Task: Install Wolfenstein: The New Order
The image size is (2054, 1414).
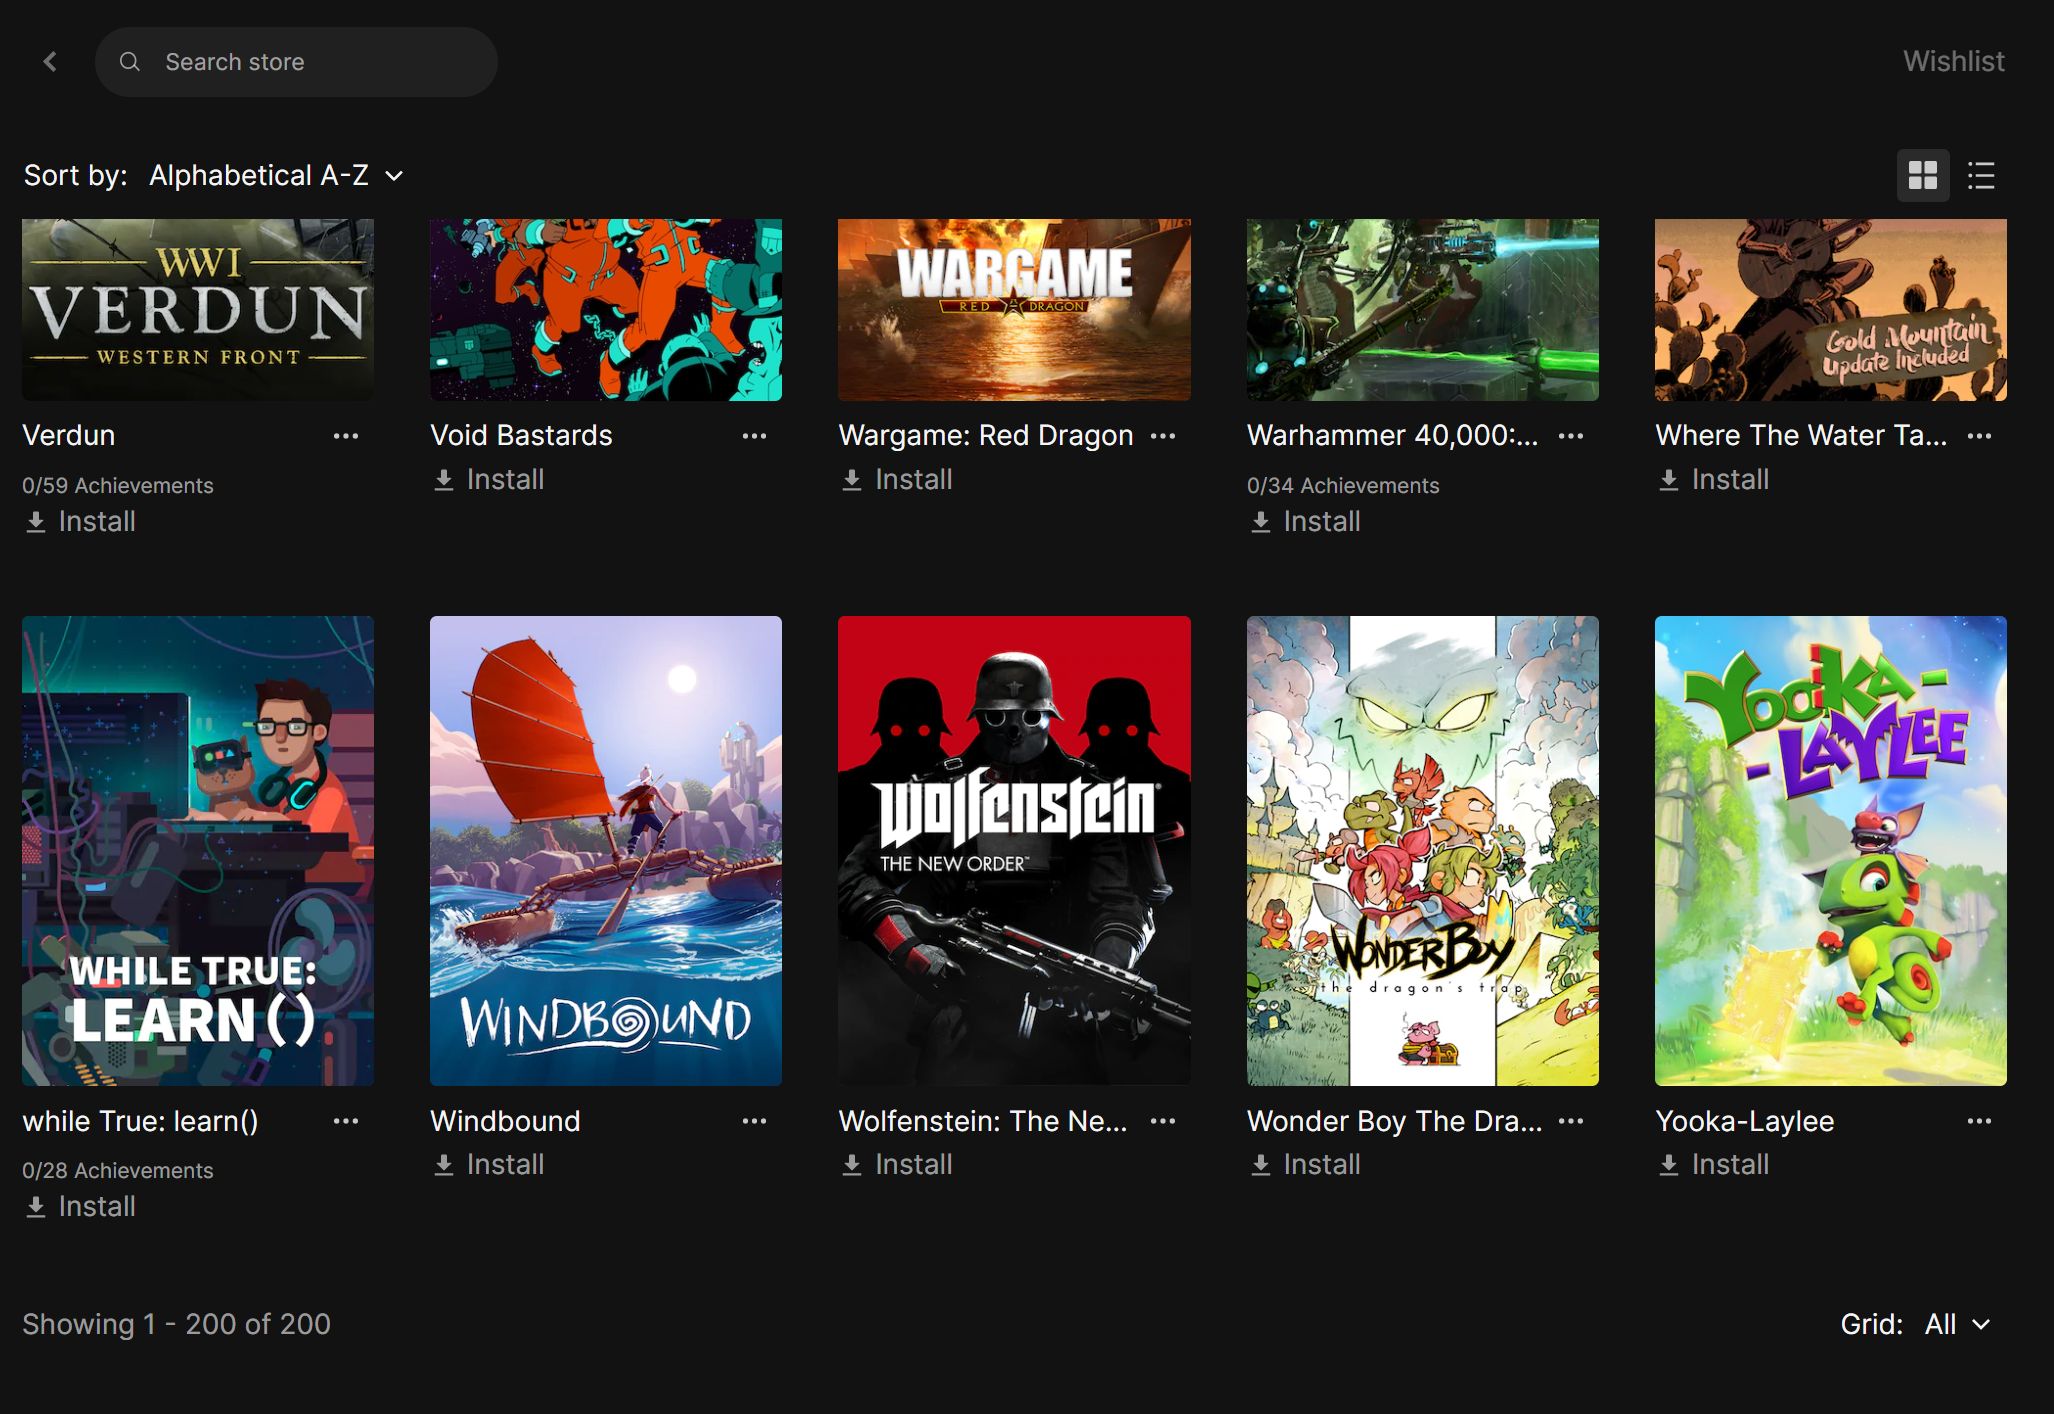Action: click(x=898, y=1165)
